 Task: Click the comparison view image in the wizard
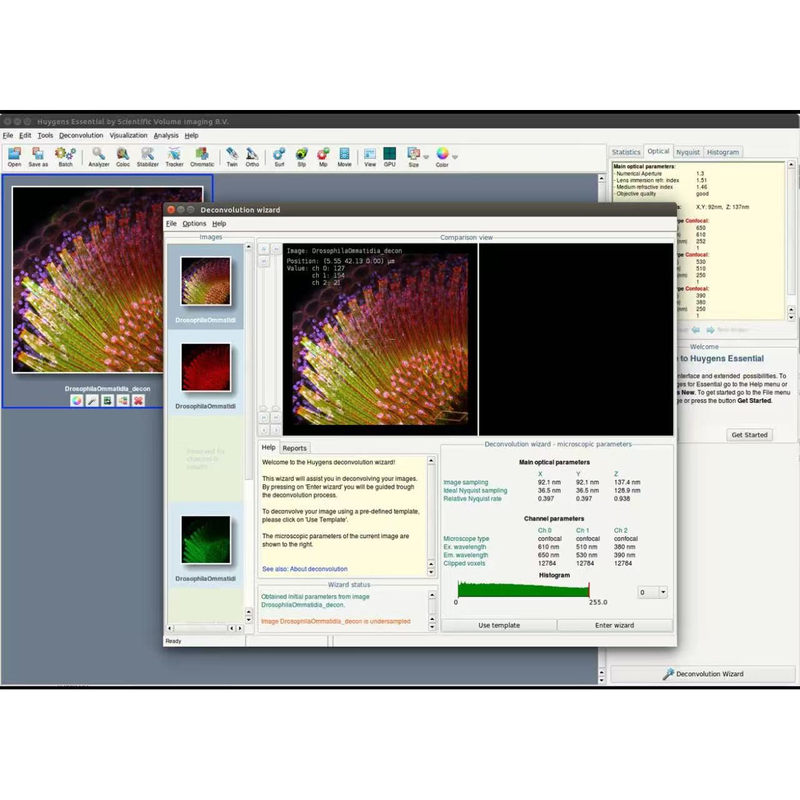(x=380, y=339)
